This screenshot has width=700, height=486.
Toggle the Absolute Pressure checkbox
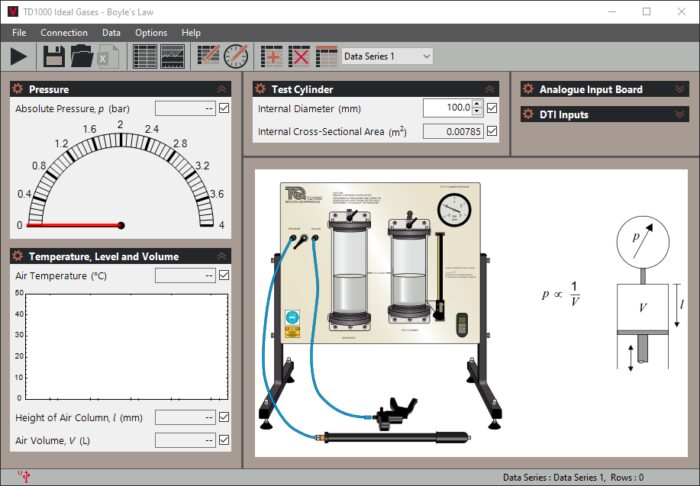pyautogui.click(x=224, y=108)
